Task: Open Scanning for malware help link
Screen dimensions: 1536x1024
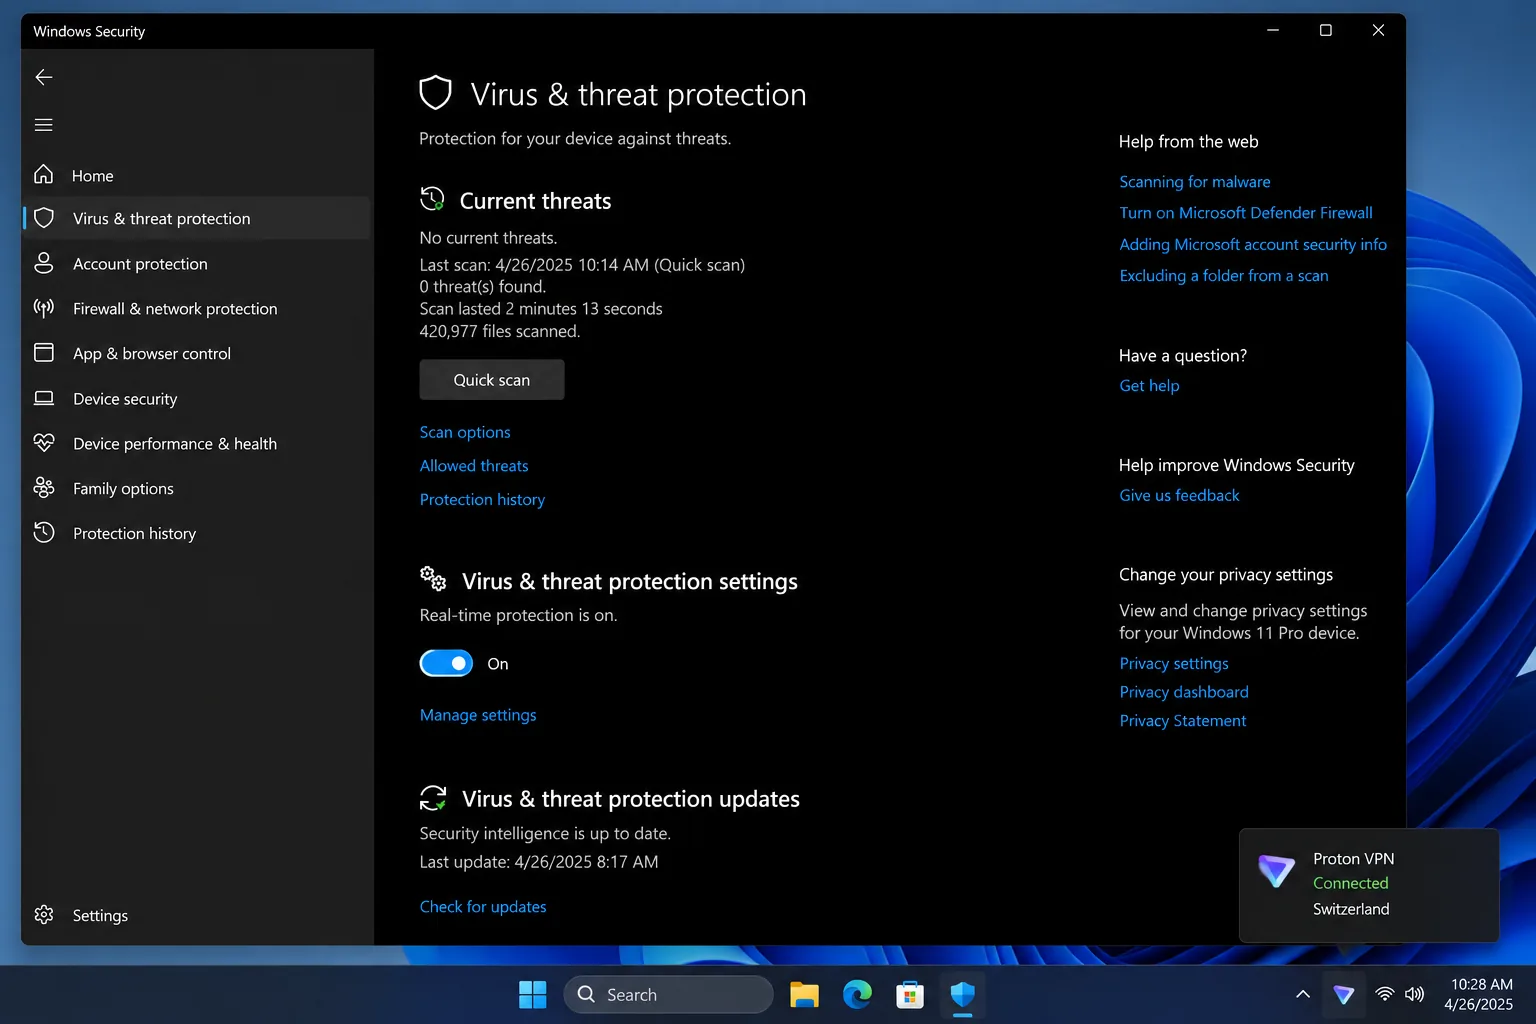Action: pyautogui.click(x=1195, y=182)
